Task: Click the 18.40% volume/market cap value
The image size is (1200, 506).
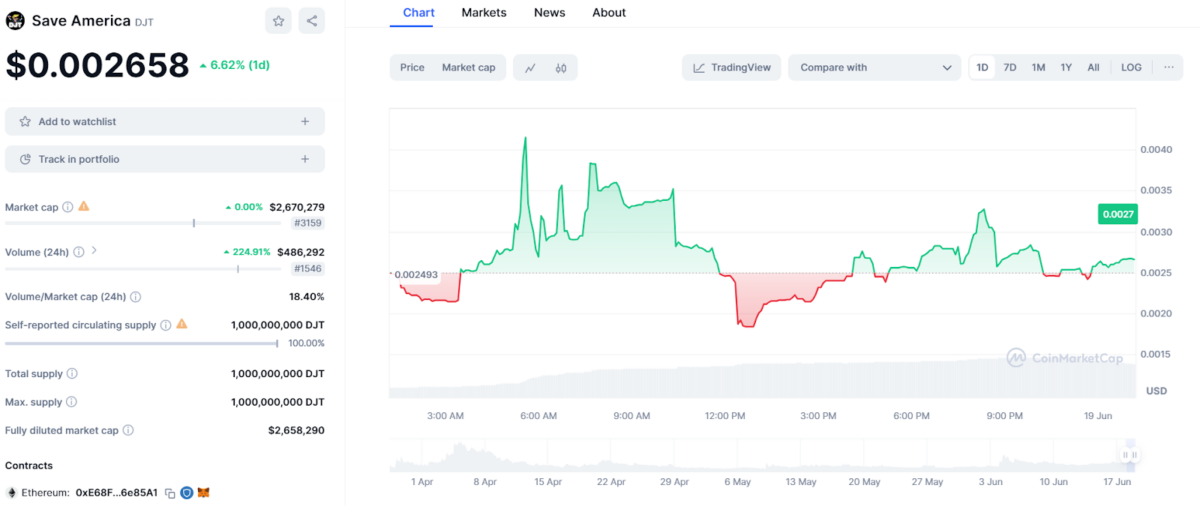Action: (306, 297)
